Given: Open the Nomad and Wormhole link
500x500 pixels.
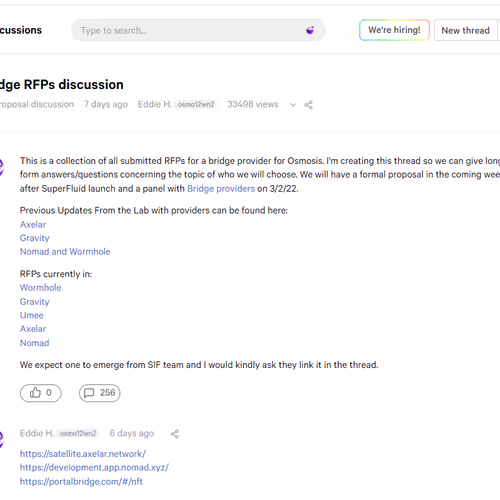Looking at the screenshot, I should pos(65,252).
